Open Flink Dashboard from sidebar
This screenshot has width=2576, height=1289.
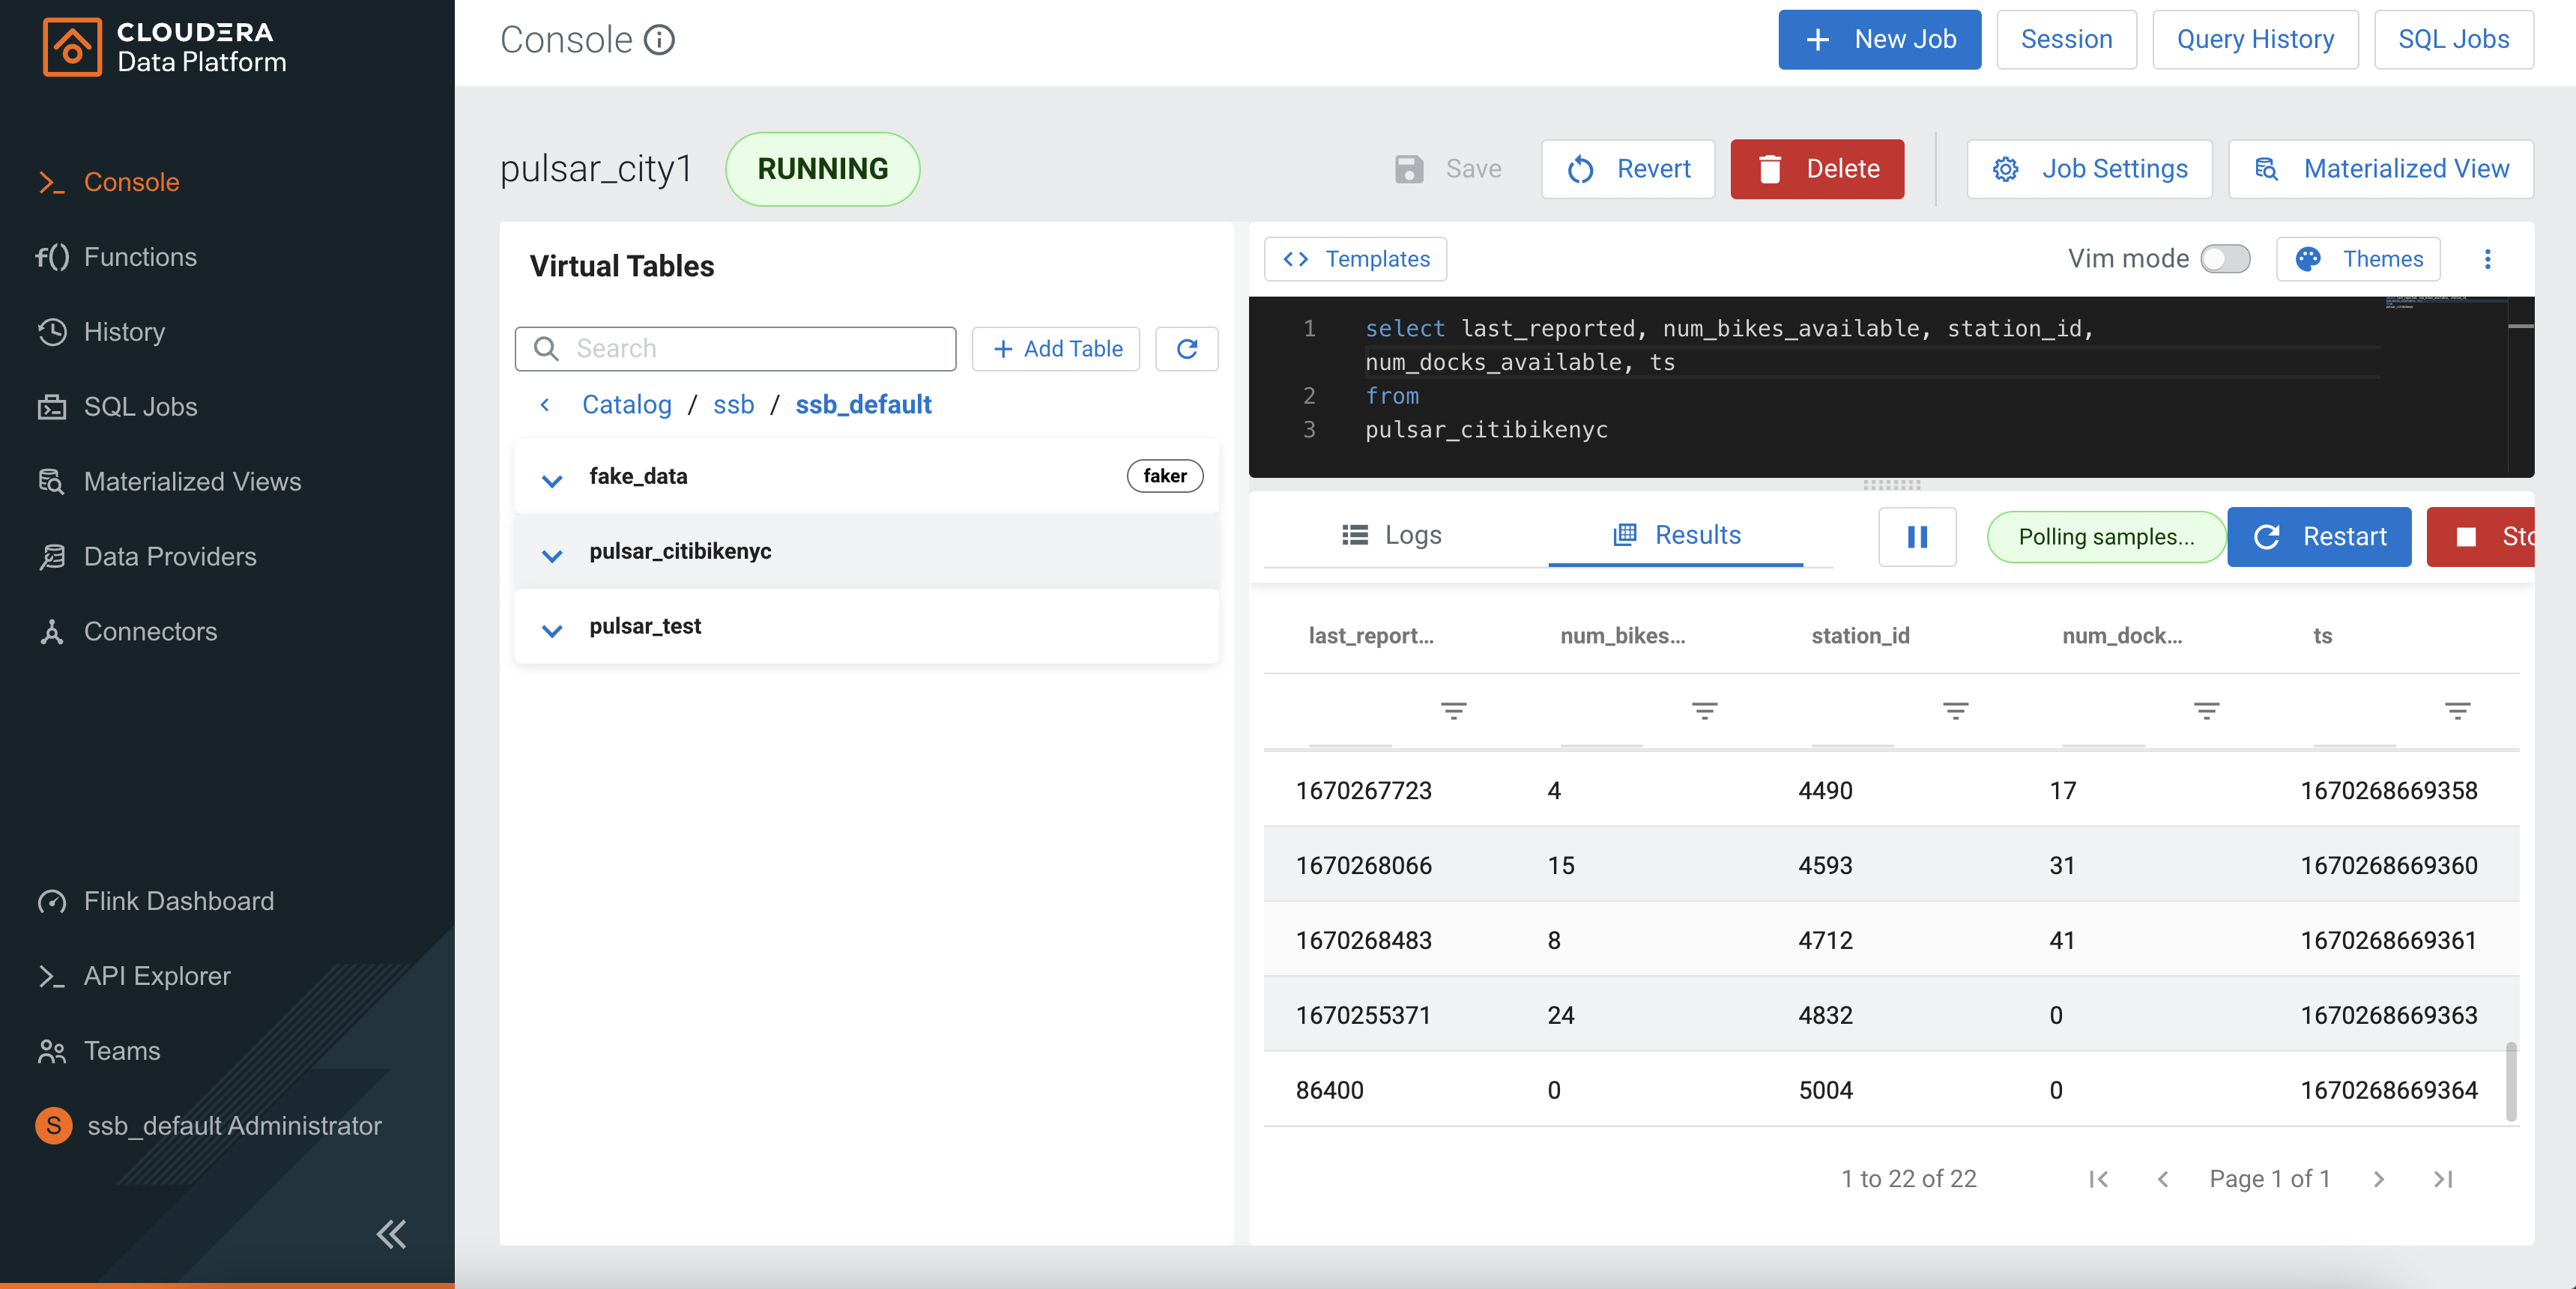point(178,901)
